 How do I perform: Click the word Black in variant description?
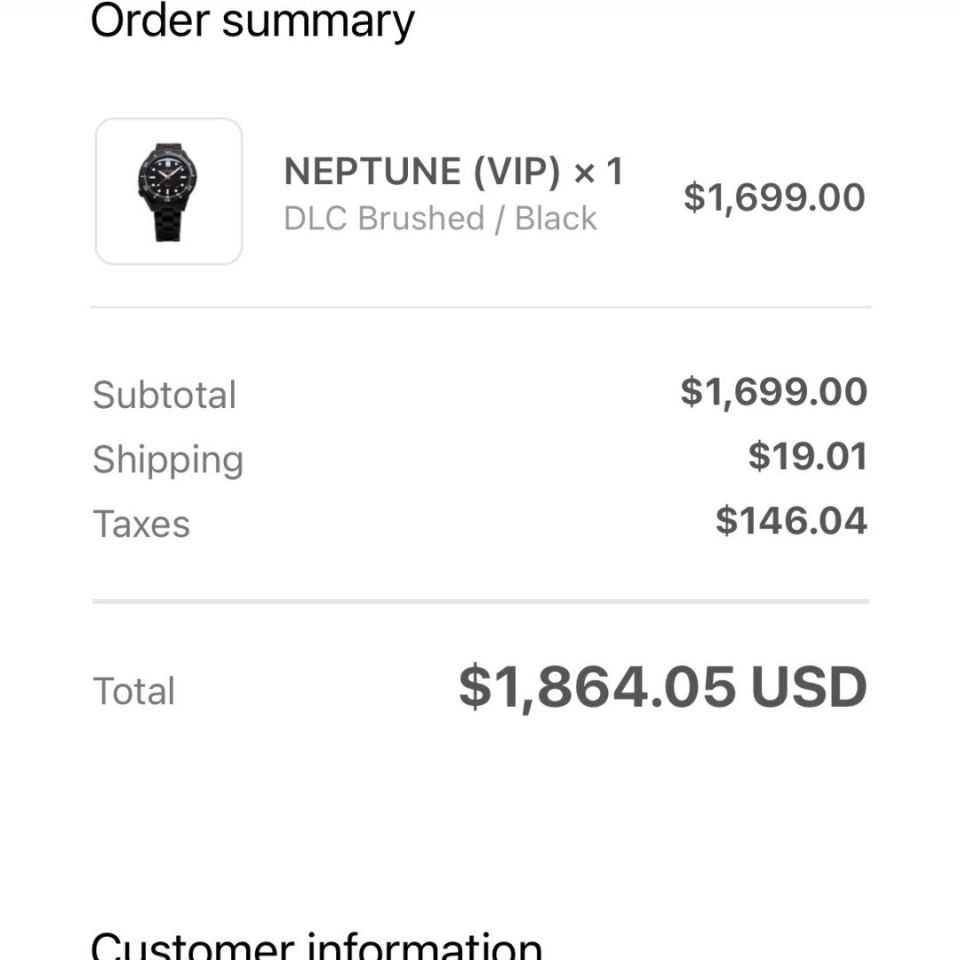click(x=555, y=218)
